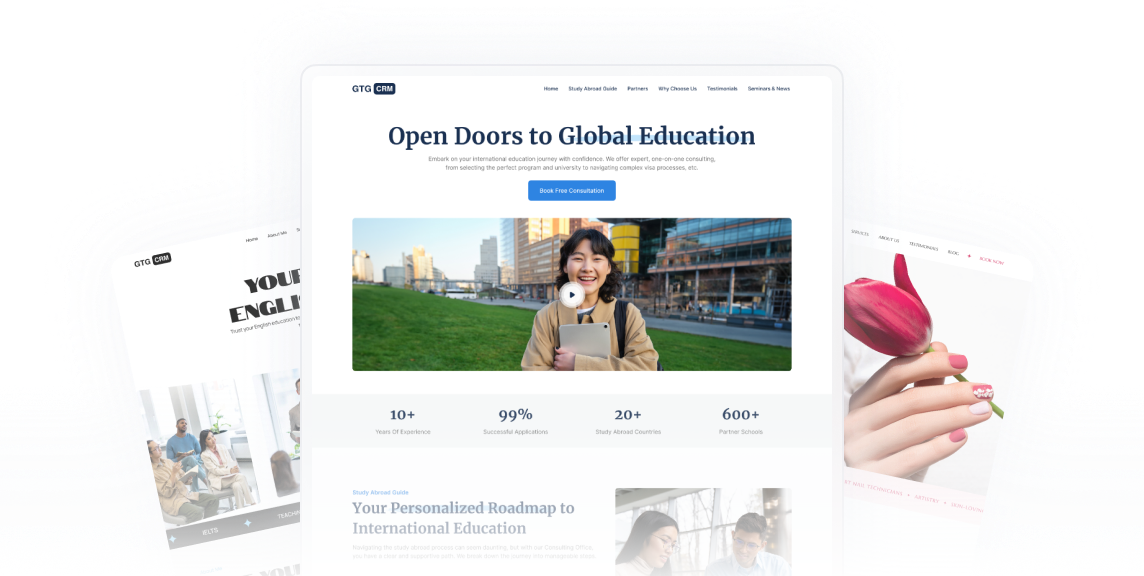
Task: Go to the Partners nav link
Action: coord(637,88)
